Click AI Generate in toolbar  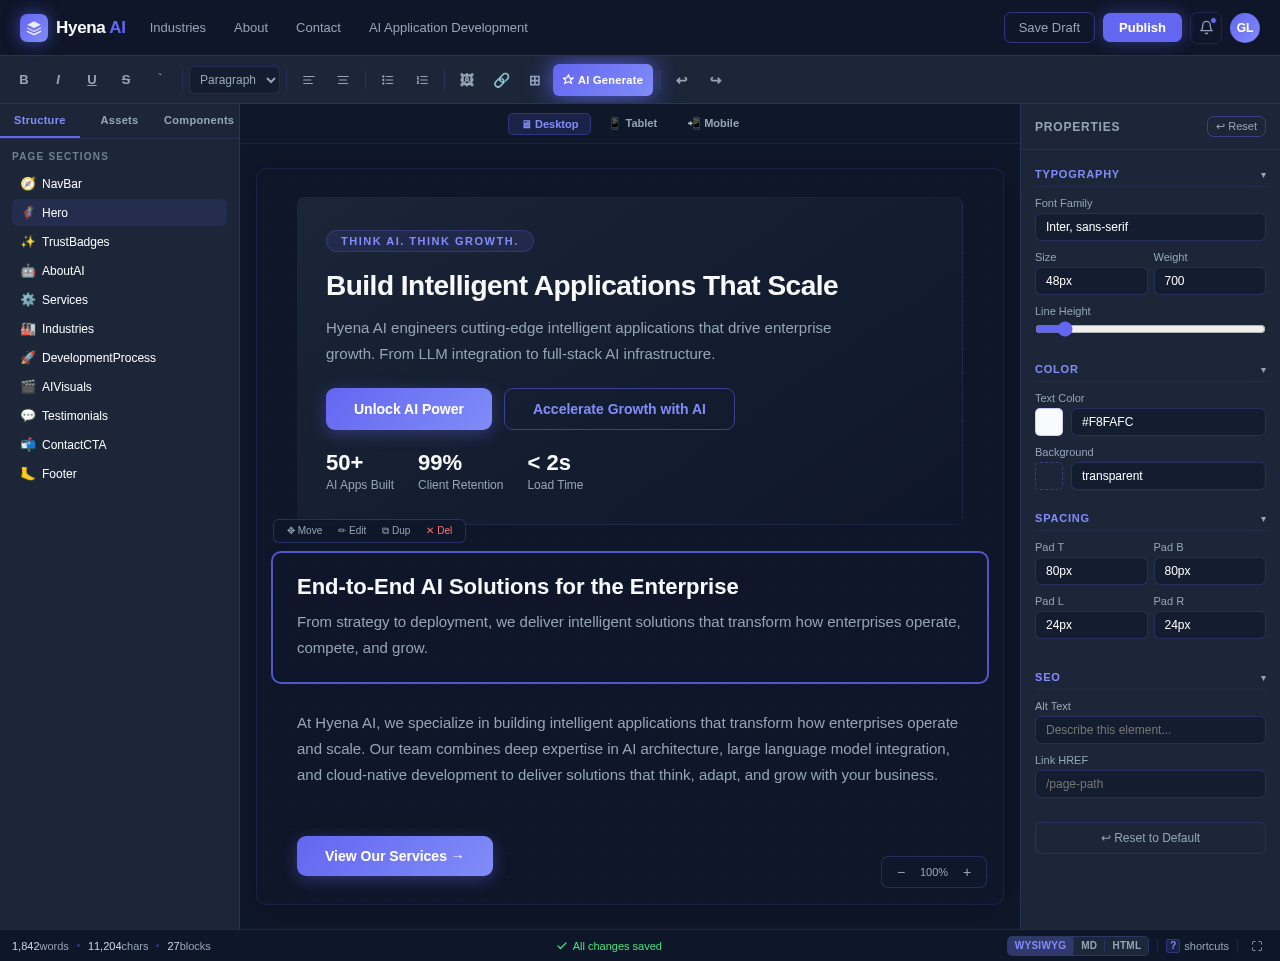[603, 80]
